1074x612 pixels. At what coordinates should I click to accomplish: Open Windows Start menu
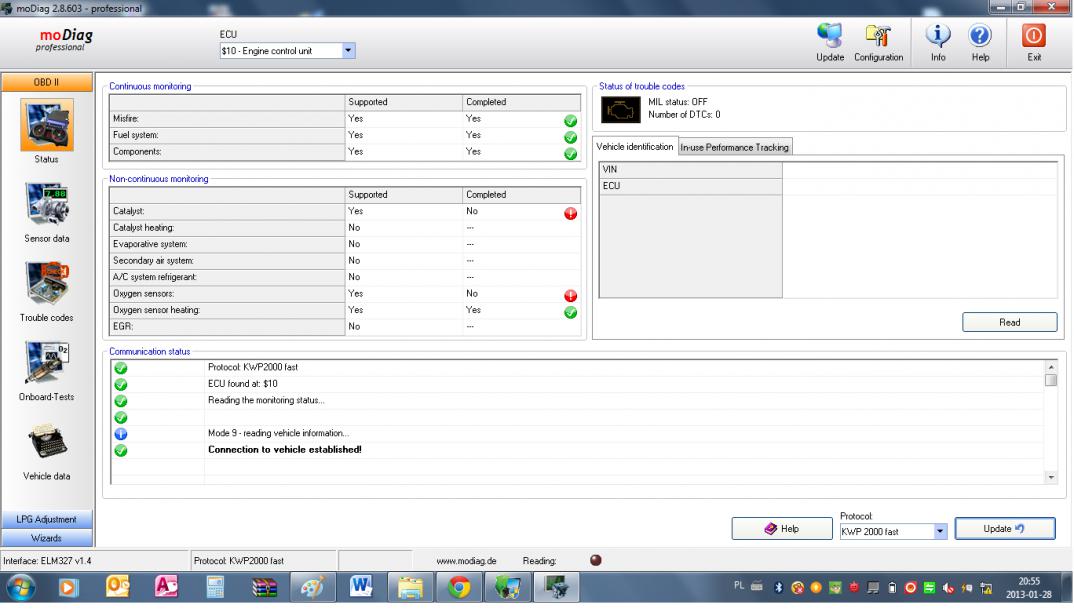point(21,587)
